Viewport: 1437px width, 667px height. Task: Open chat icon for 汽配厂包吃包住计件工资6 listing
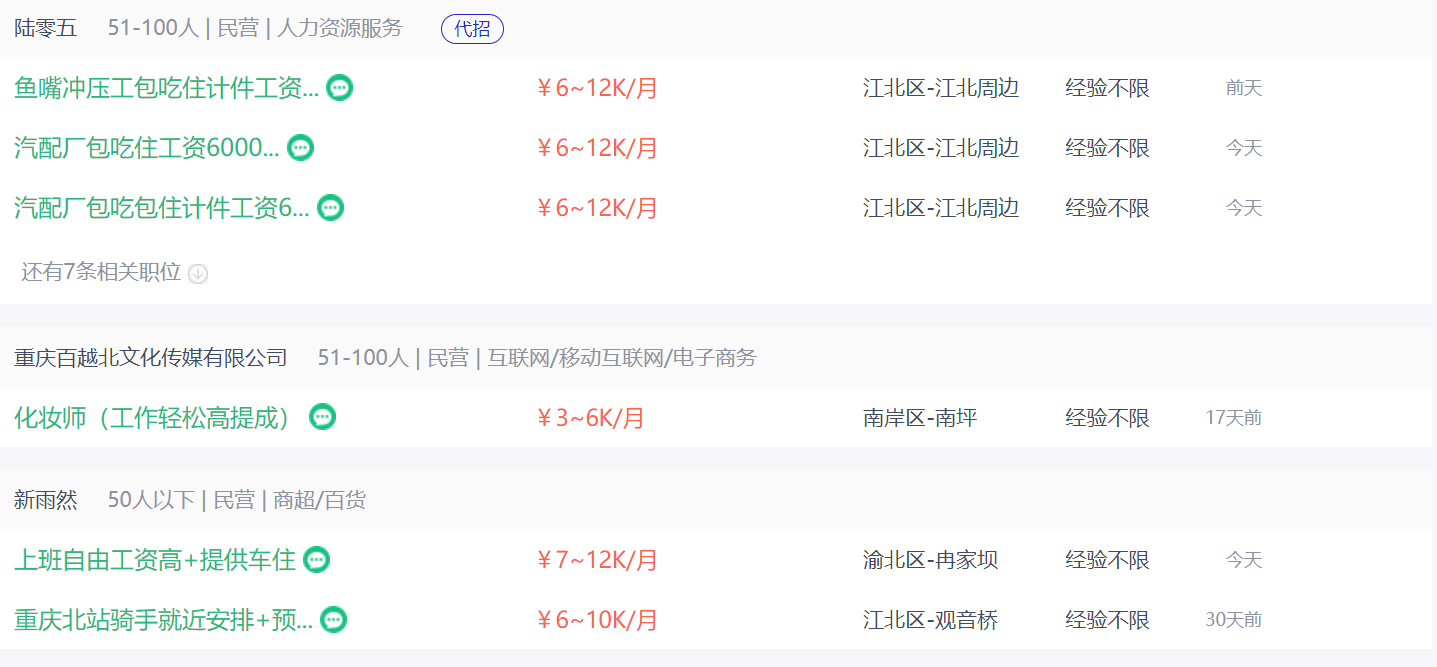pyautogui.click(x=331, y=208)
